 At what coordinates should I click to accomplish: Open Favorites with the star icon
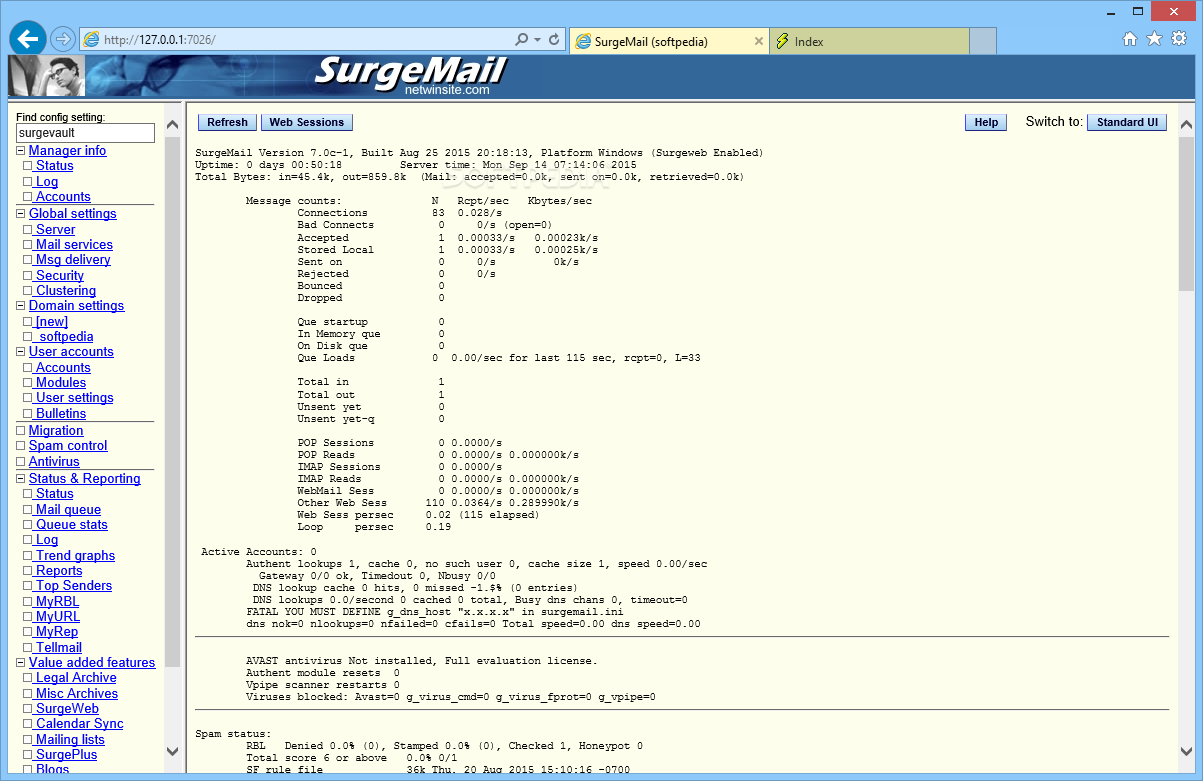coord(1154,39)
